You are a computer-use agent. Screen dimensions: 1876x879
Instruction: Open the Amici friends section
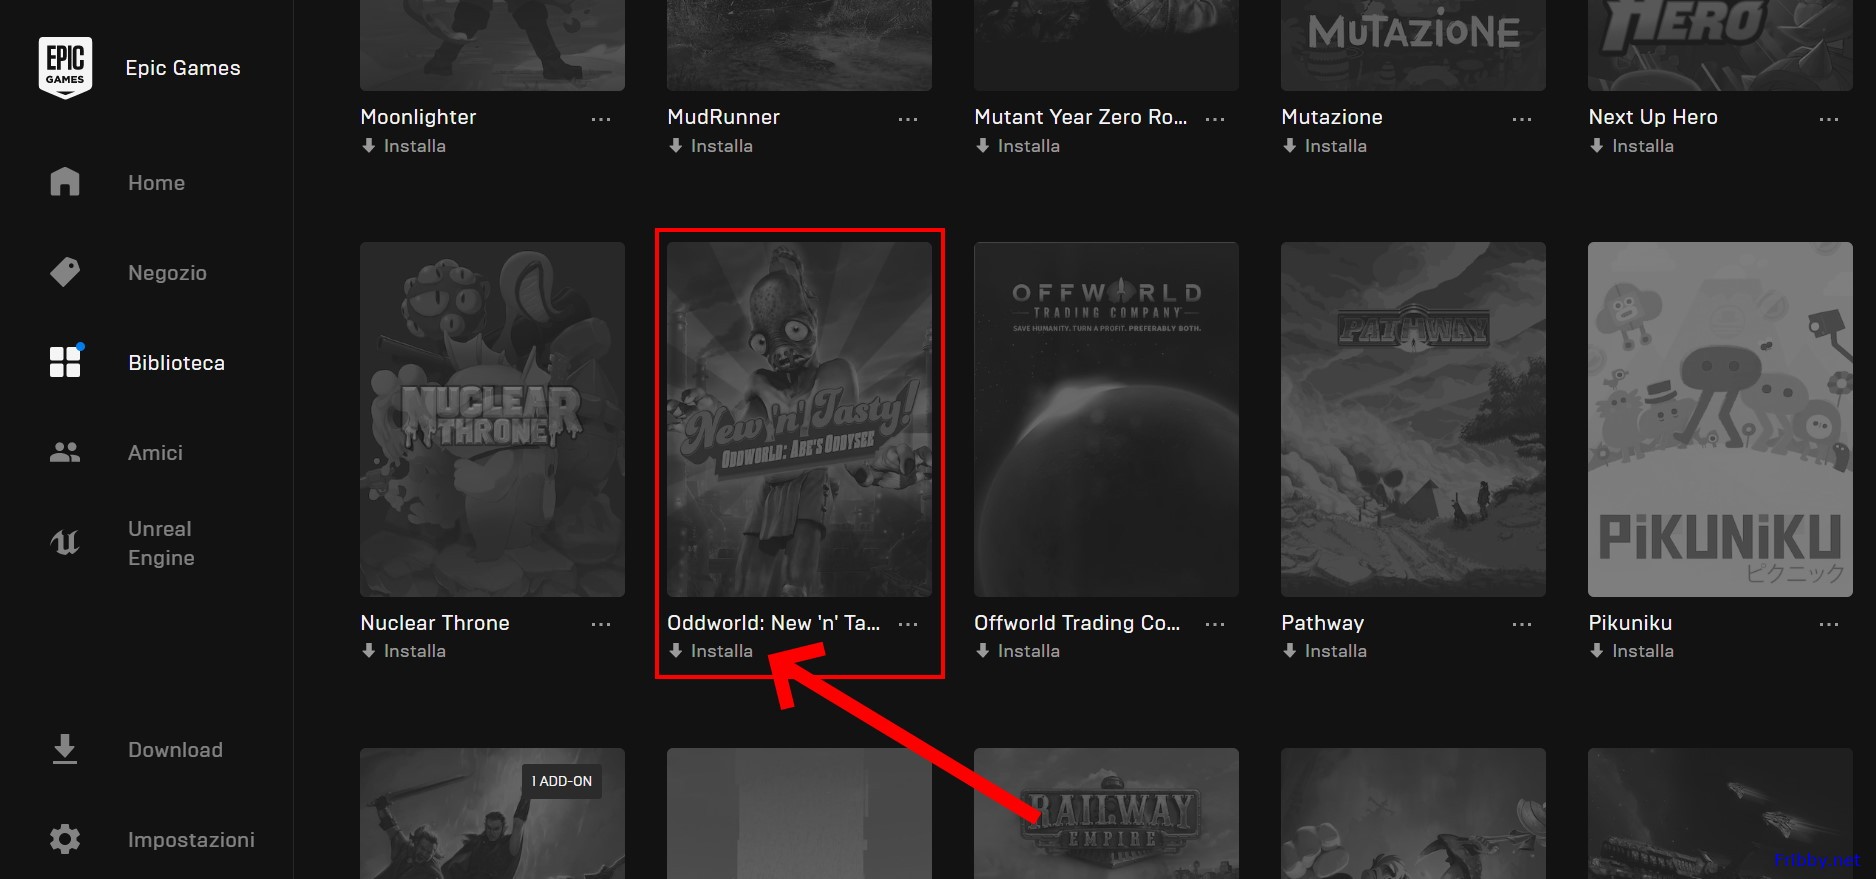[155, 453]
